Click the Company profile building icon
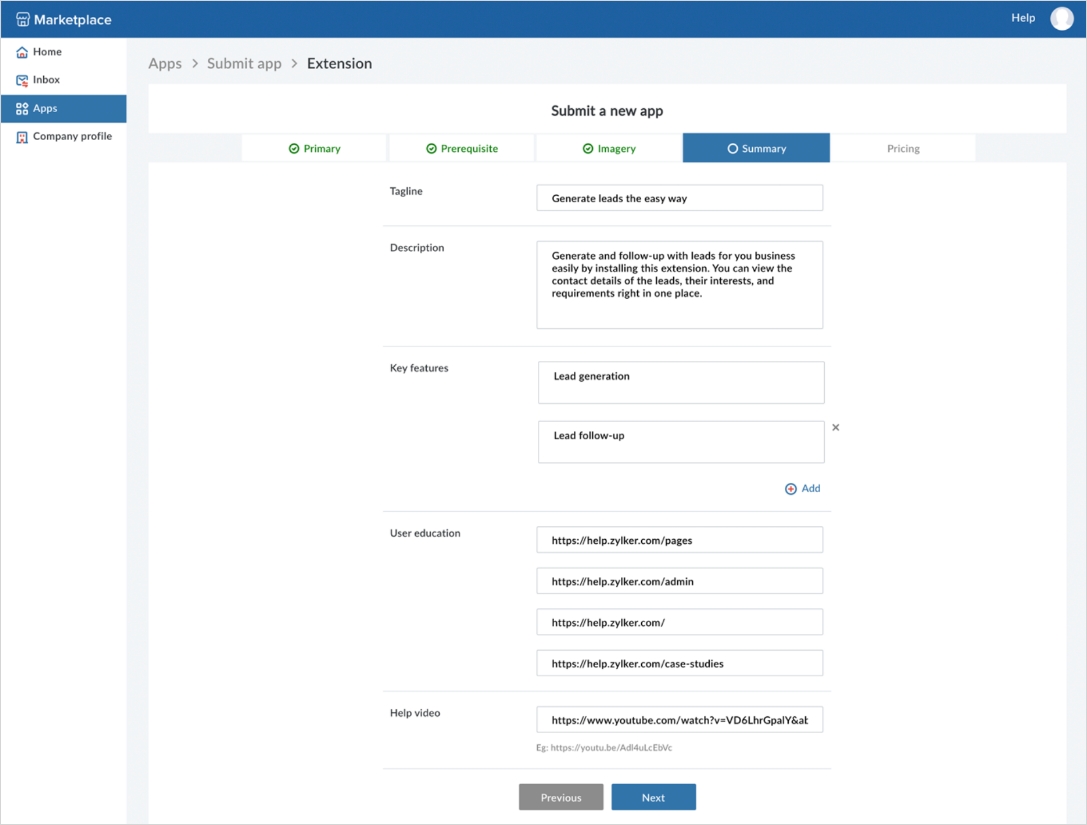This screenshot has height=825, width=1087. click(x=22, y=137)
